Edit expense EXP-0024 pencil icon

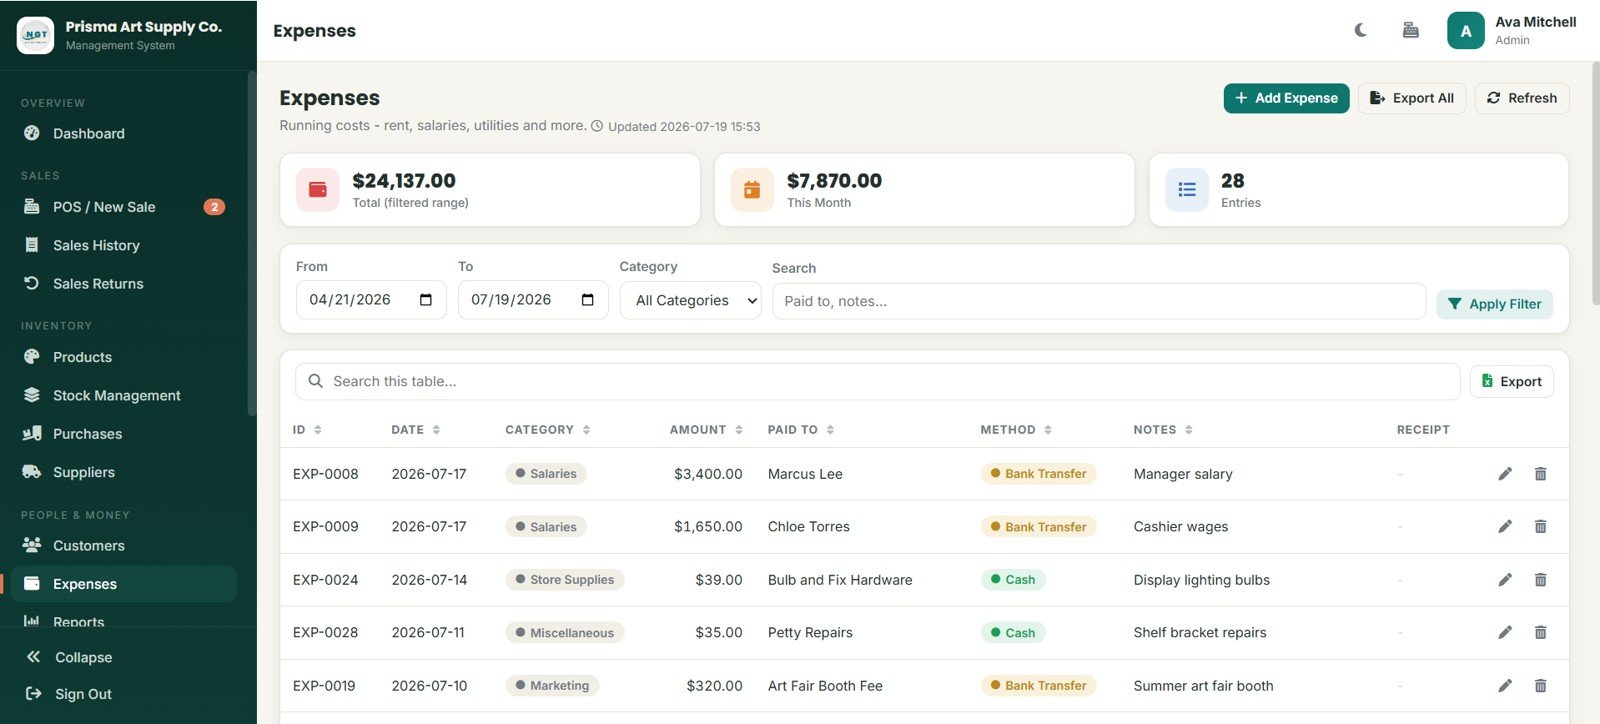(x=1505, y=579)
